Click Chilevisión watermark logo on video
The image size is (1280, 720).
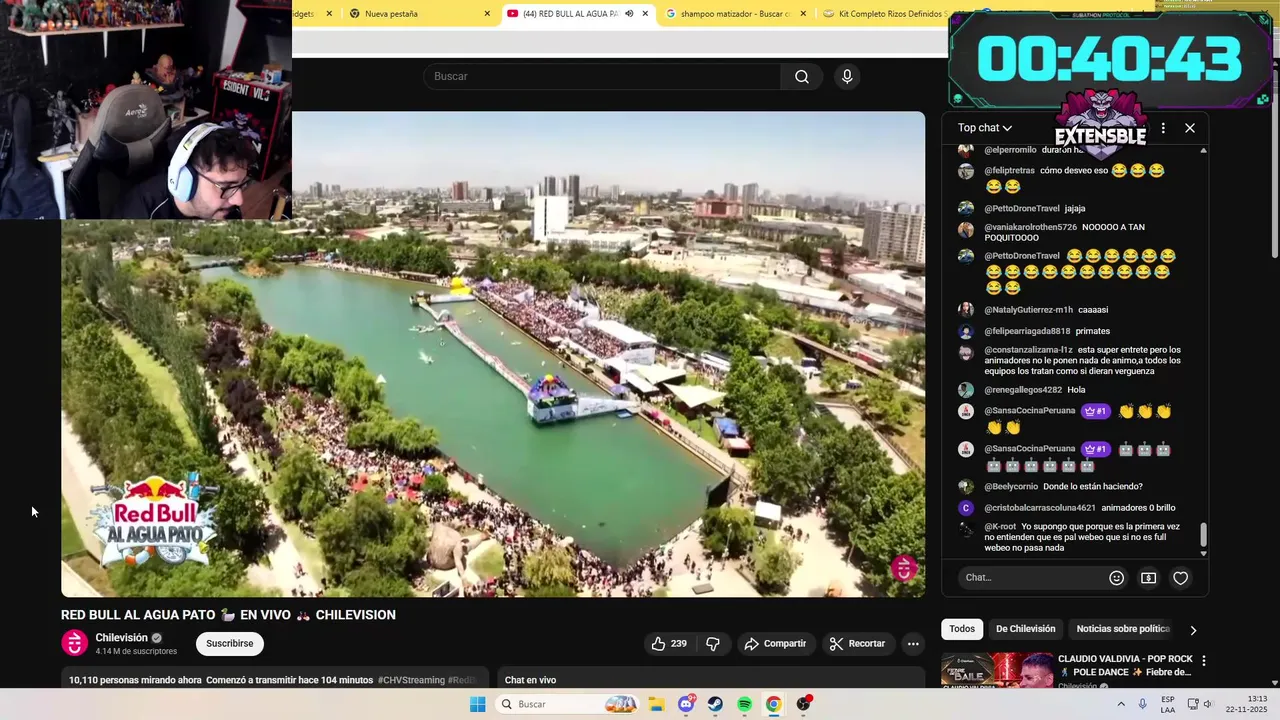(x=904, y=568)
